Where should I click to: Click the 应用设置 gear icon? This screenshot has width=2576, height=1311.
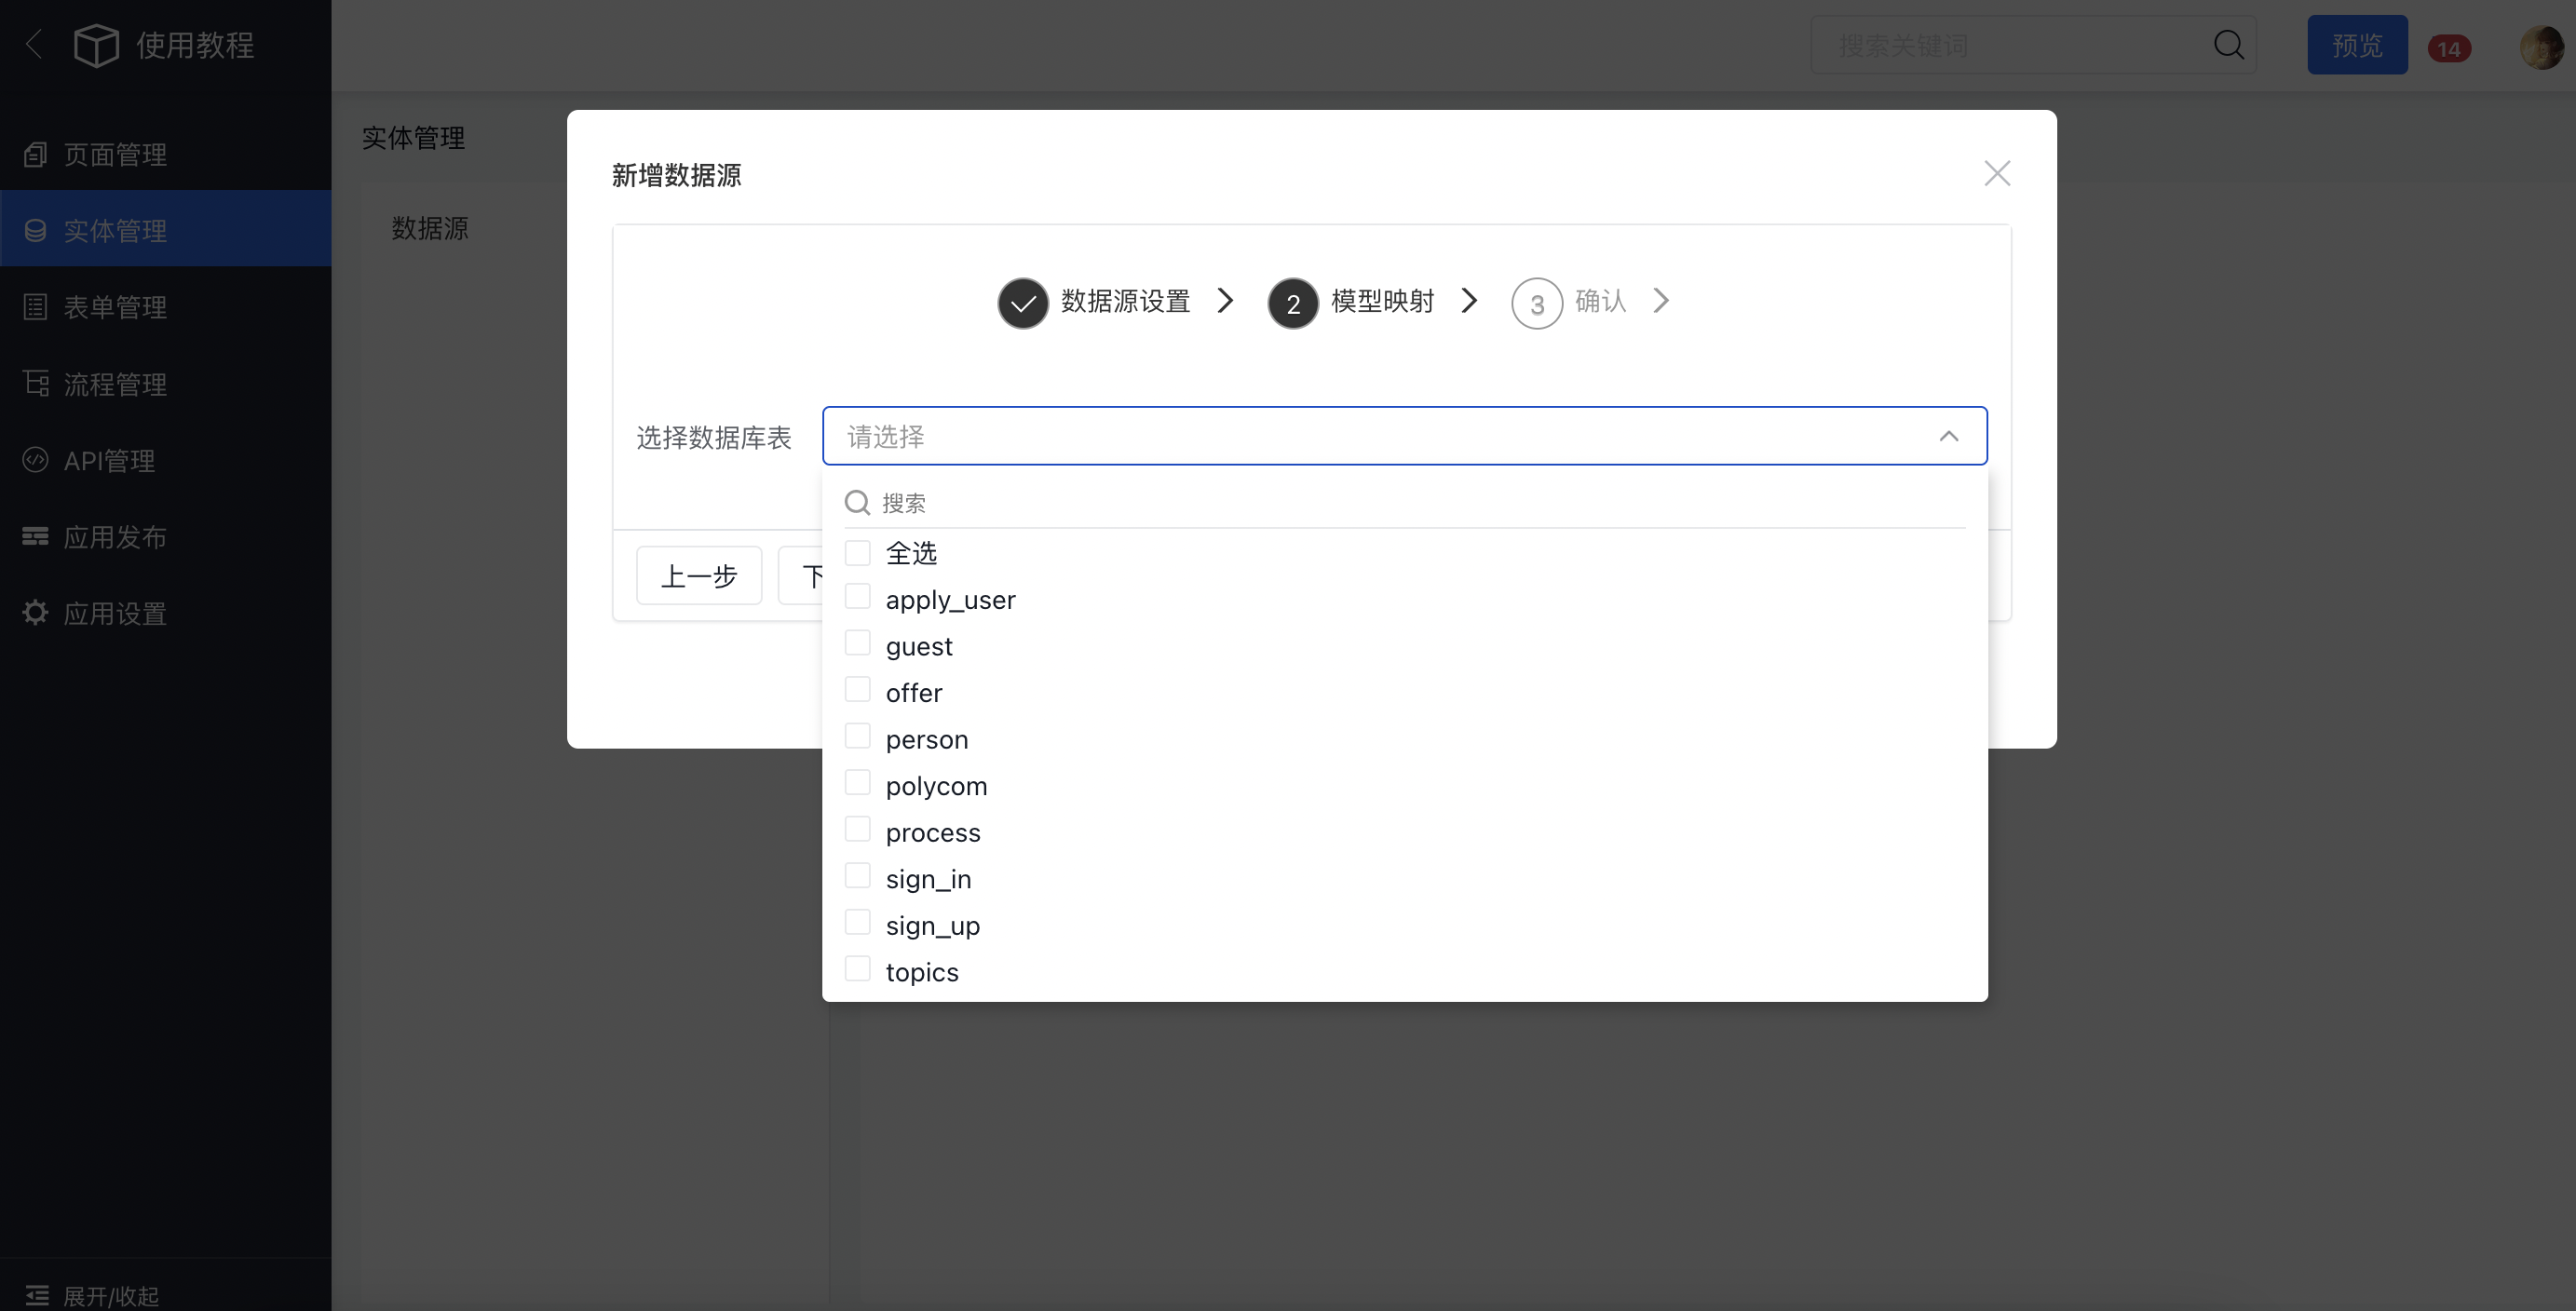click(x=35, y=613)
